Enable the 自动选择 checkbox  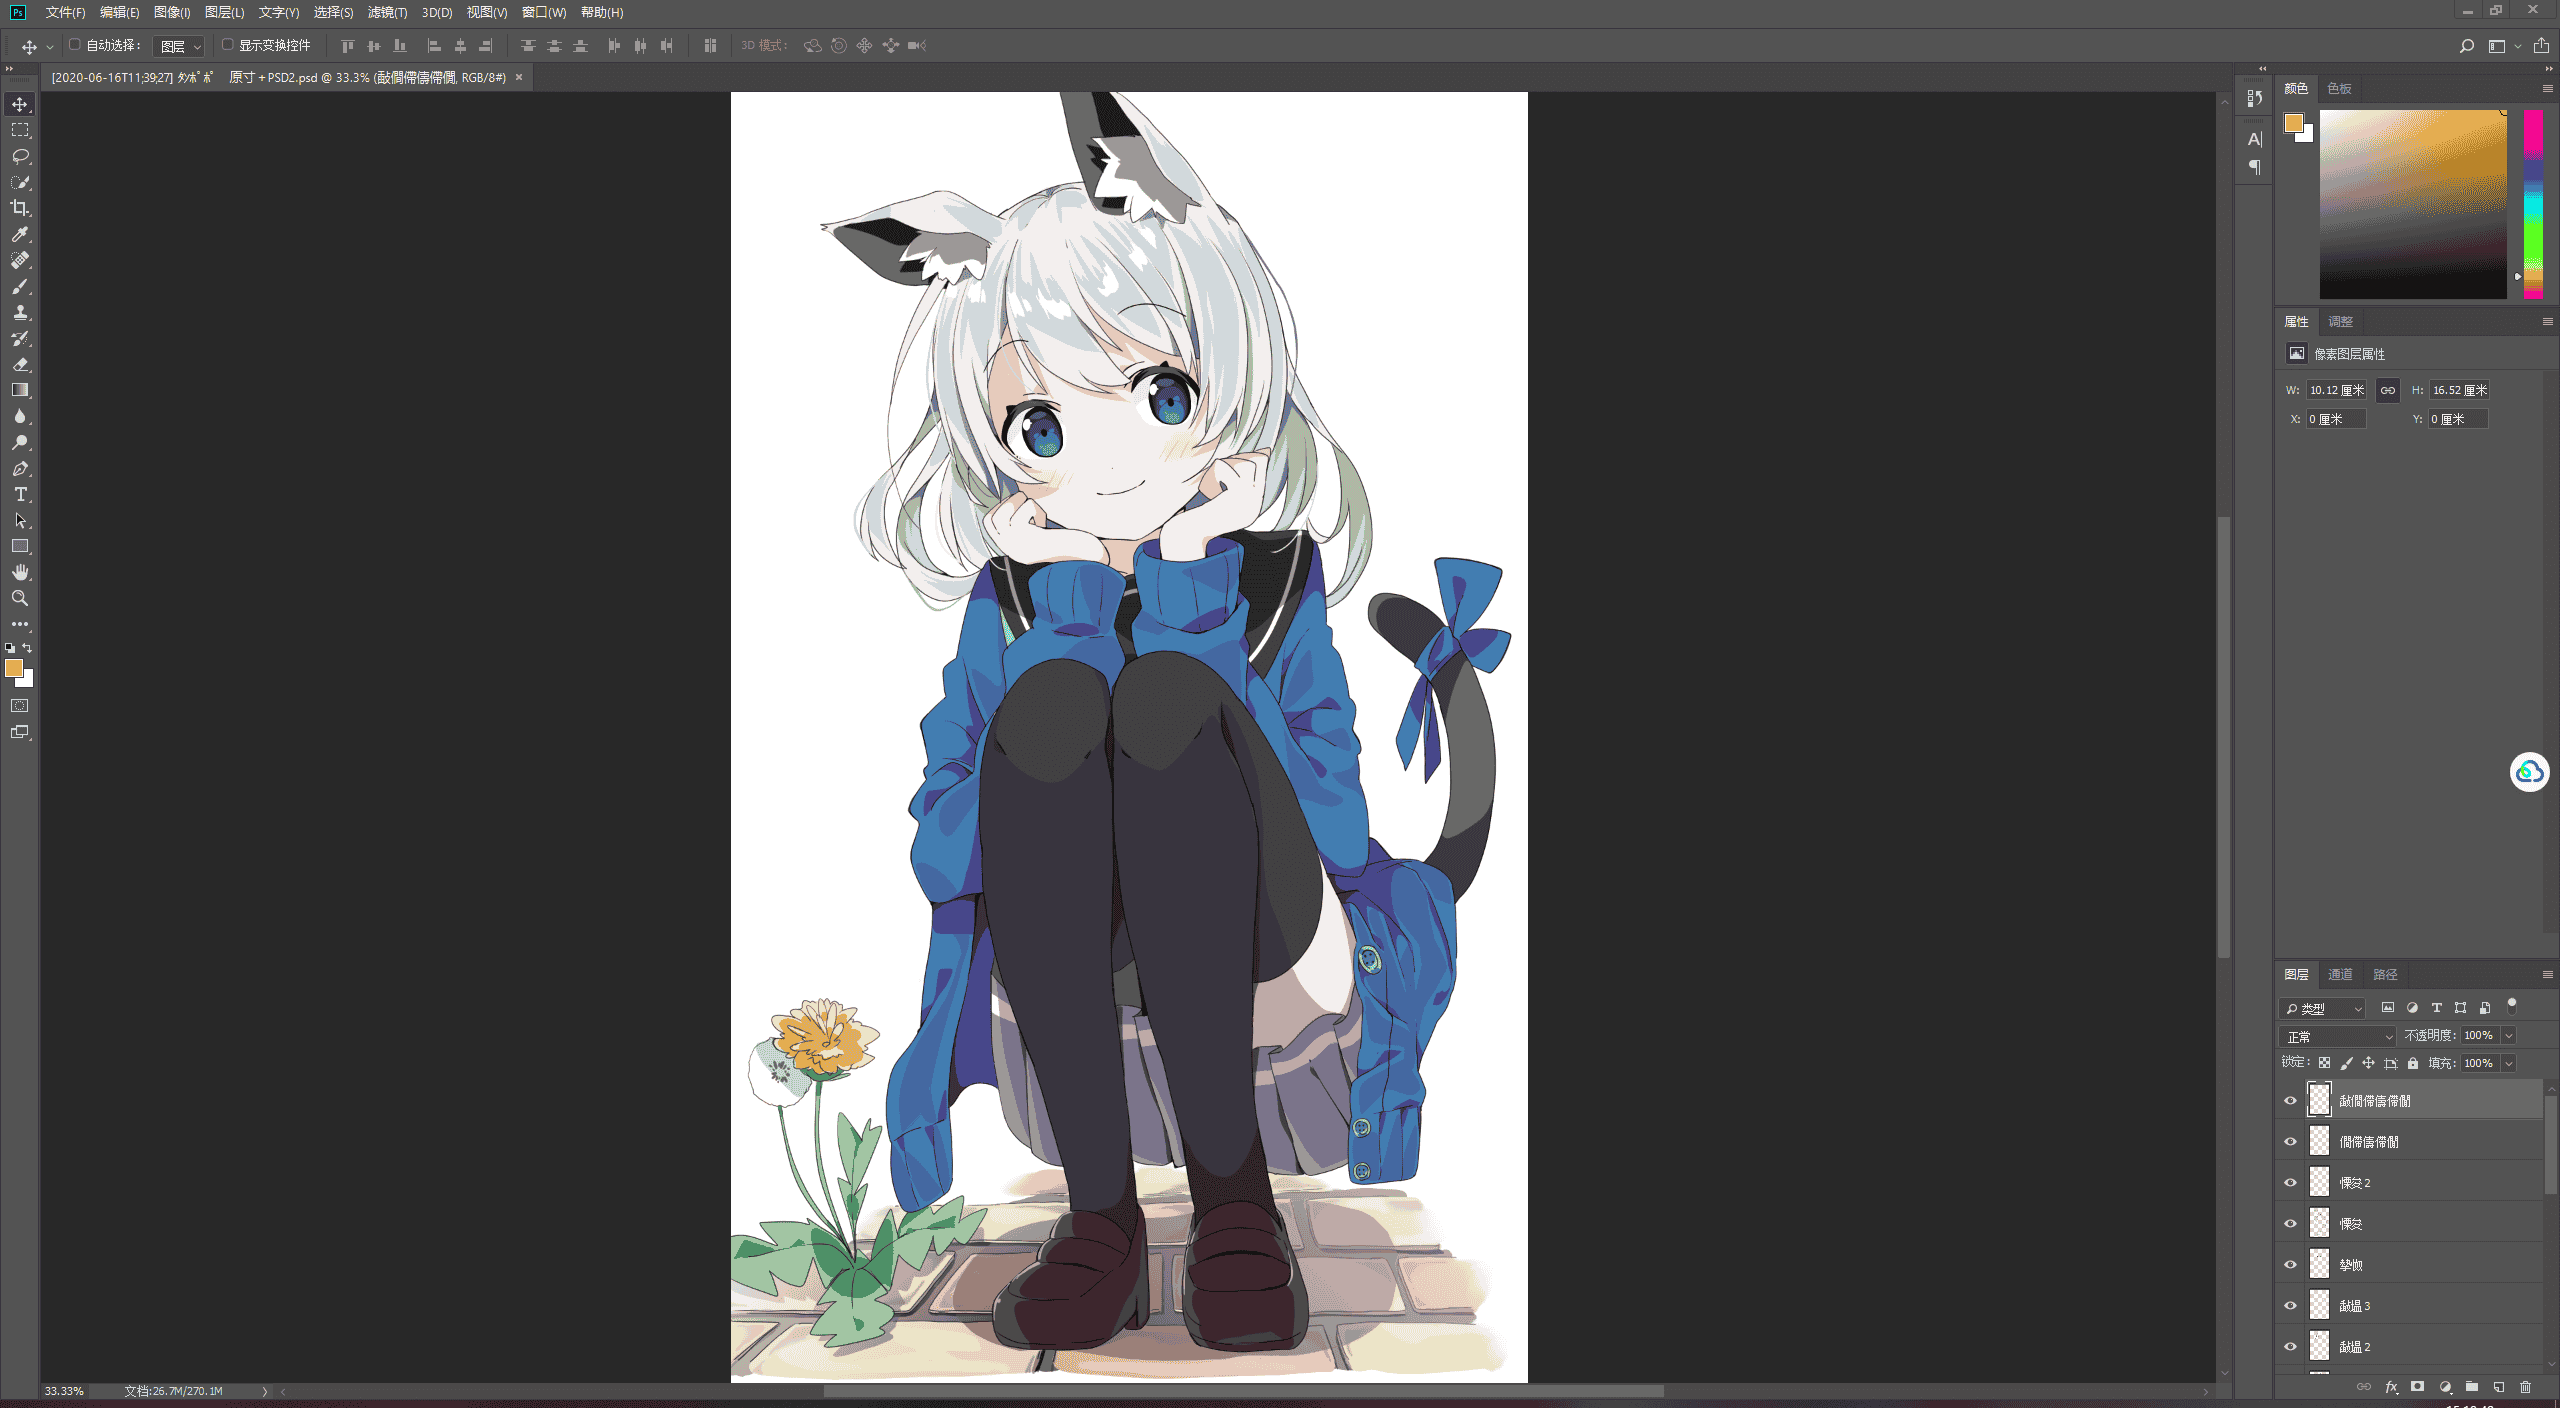(x=74, y=45)
